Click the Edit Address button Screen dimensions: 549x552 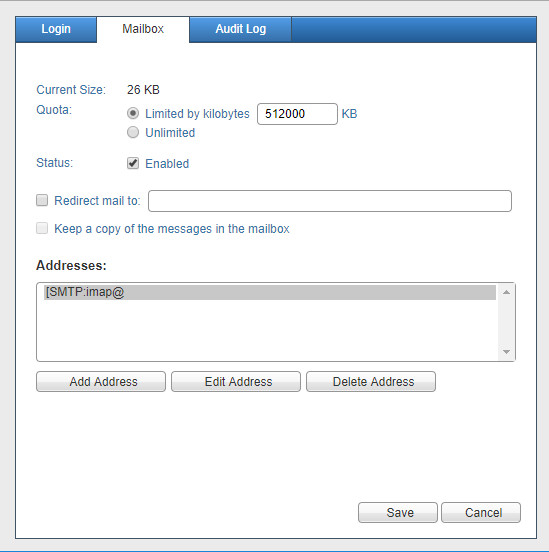pyautogui.click(x=236, y=382)
